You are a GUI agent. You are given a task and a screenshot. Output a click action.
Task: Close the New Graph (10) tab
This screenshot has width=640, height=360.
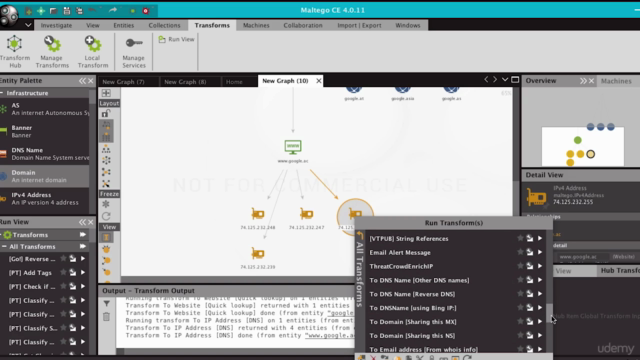pos(318,81)
